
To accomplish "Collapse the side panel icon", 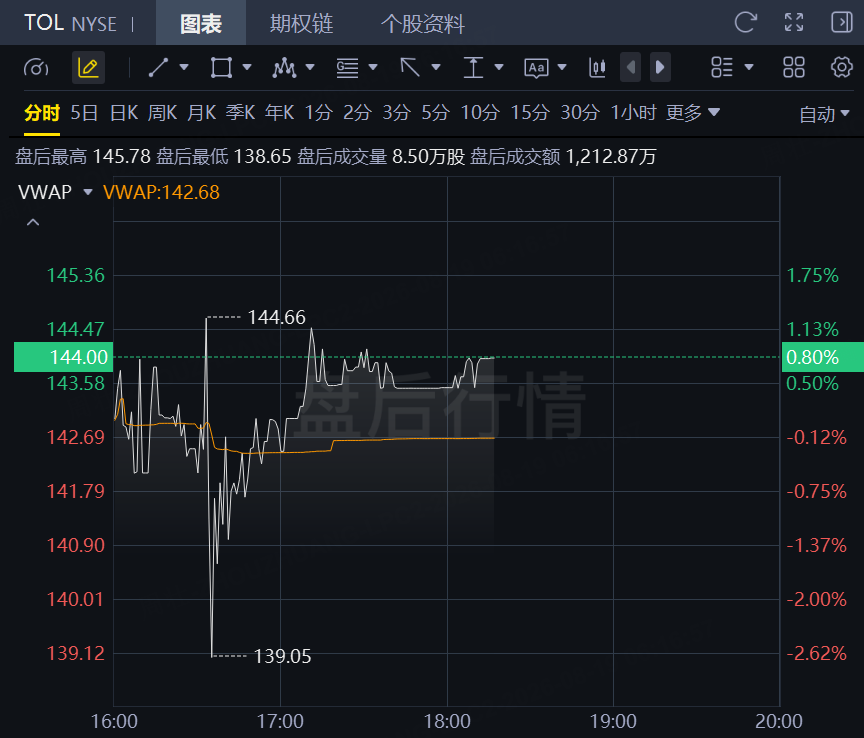I will click(841, 23).
